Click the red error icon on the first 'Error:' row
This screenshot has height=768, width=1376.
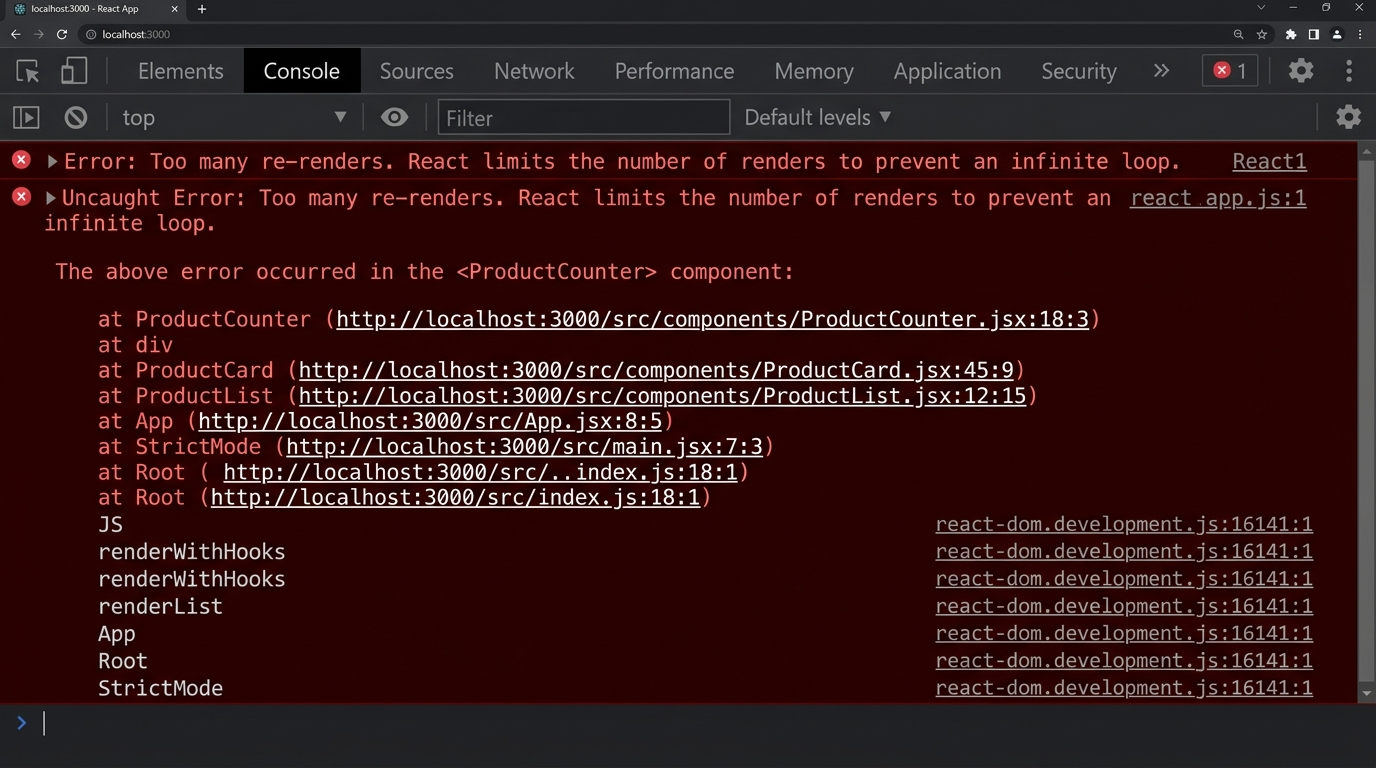click(x=21, y=160)
